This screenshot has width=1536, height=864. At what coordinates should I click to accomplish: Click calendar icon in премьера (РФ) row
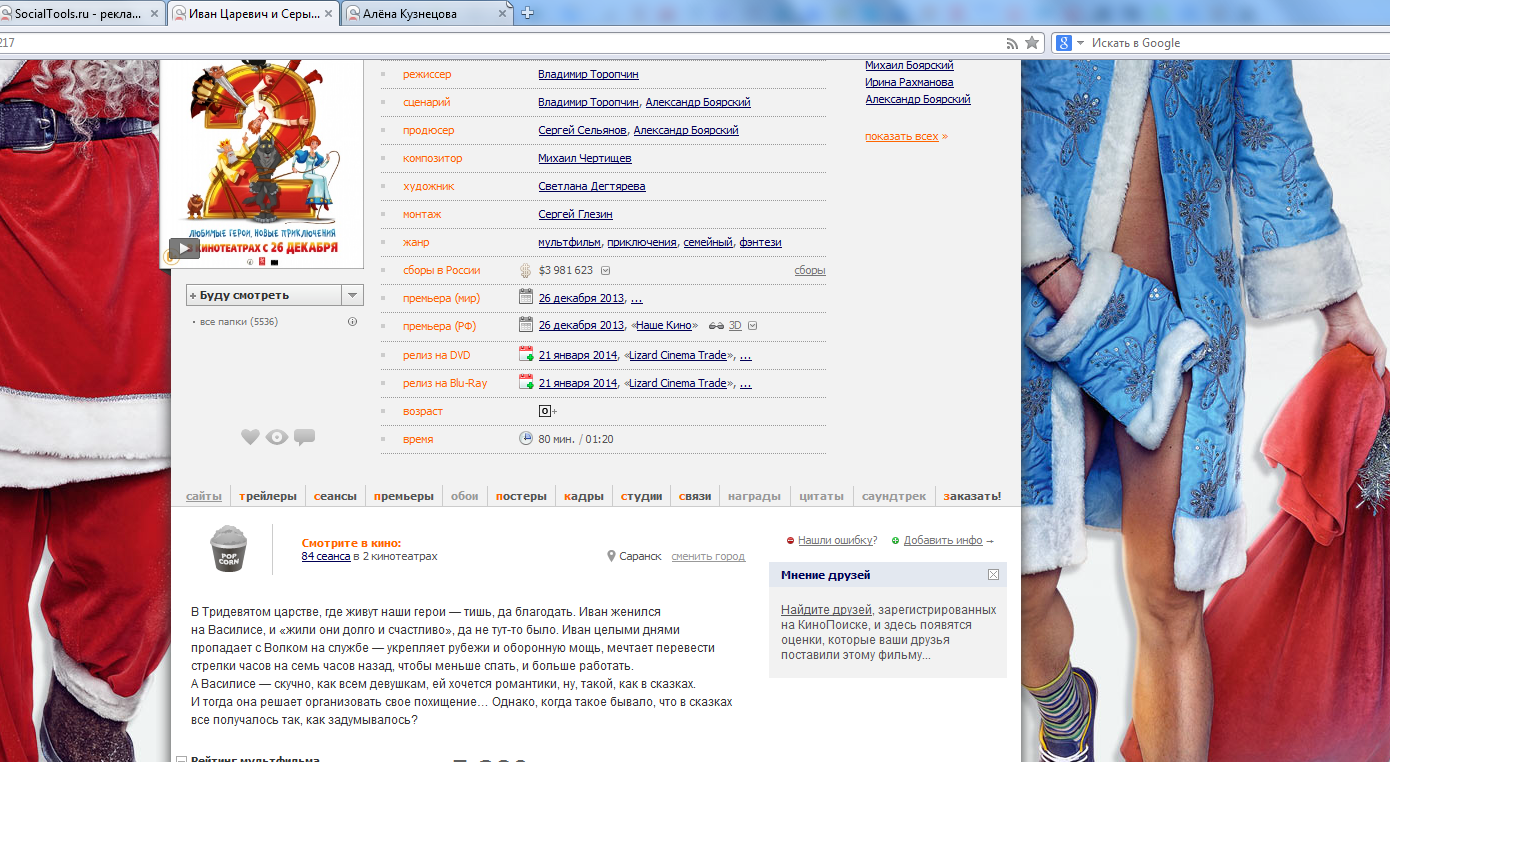[x=526, y=324]
